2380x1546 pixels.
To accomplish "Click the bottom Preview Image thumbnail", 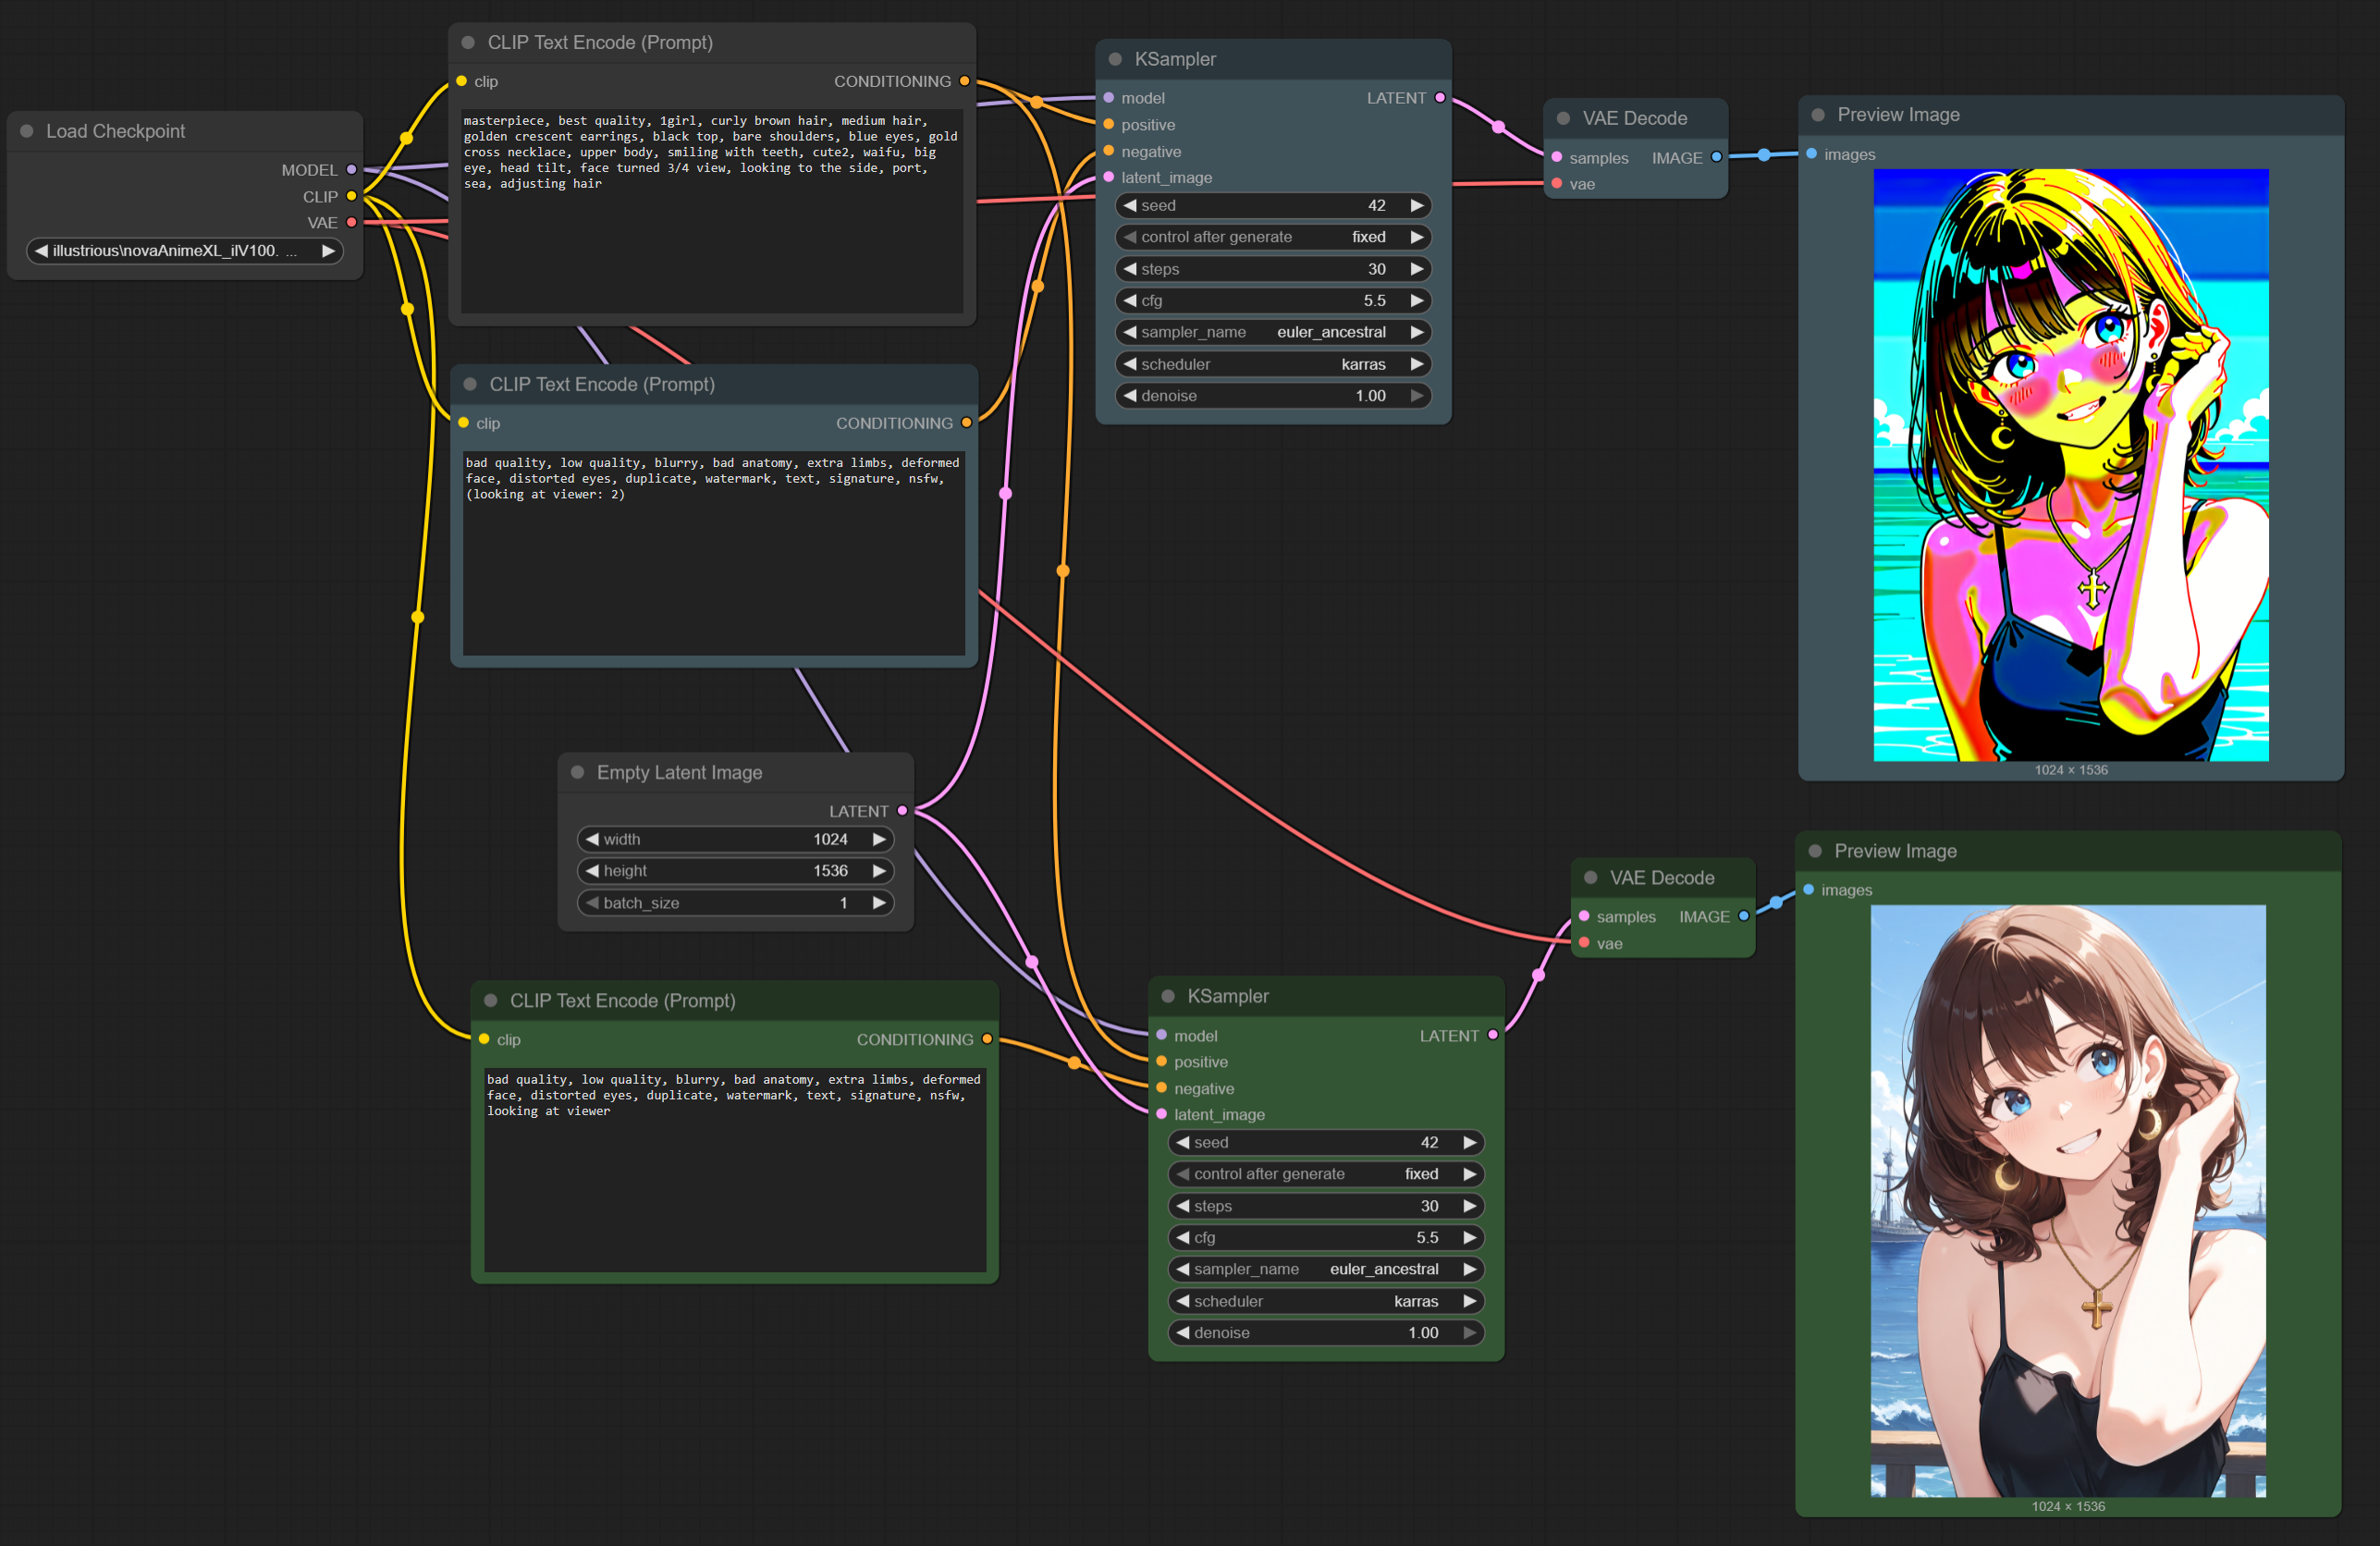I will [2068, 1200].
